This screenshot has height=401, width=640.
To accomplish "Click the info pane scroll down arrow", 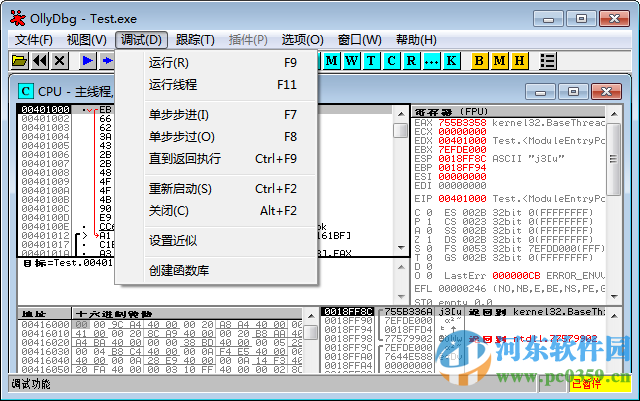I will [x=401, y=297].
